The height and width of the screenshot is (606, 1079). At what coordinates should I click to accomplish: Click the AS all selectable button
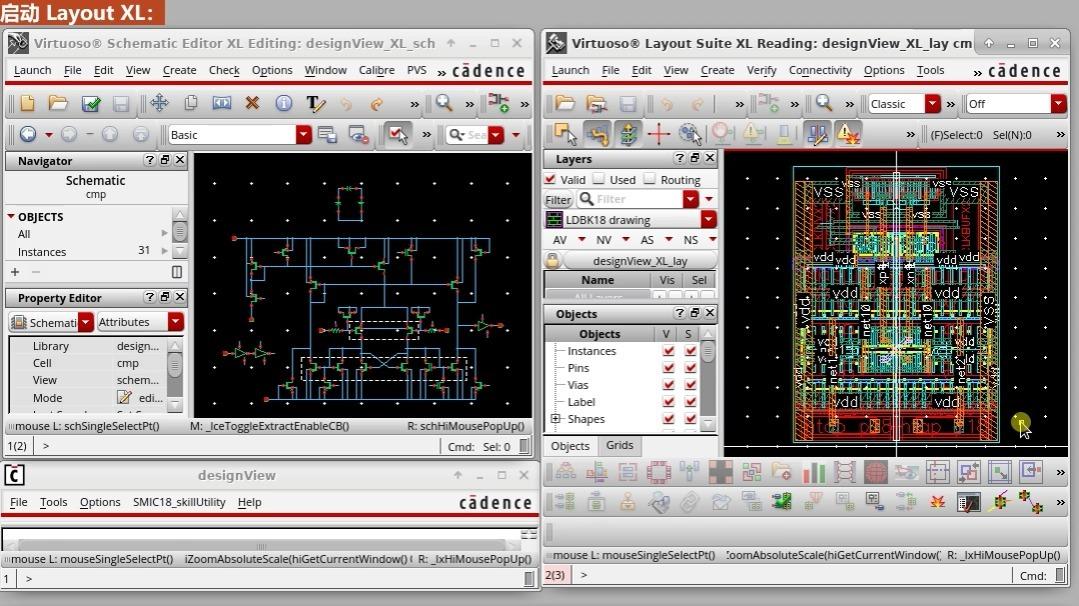[647, 239]
